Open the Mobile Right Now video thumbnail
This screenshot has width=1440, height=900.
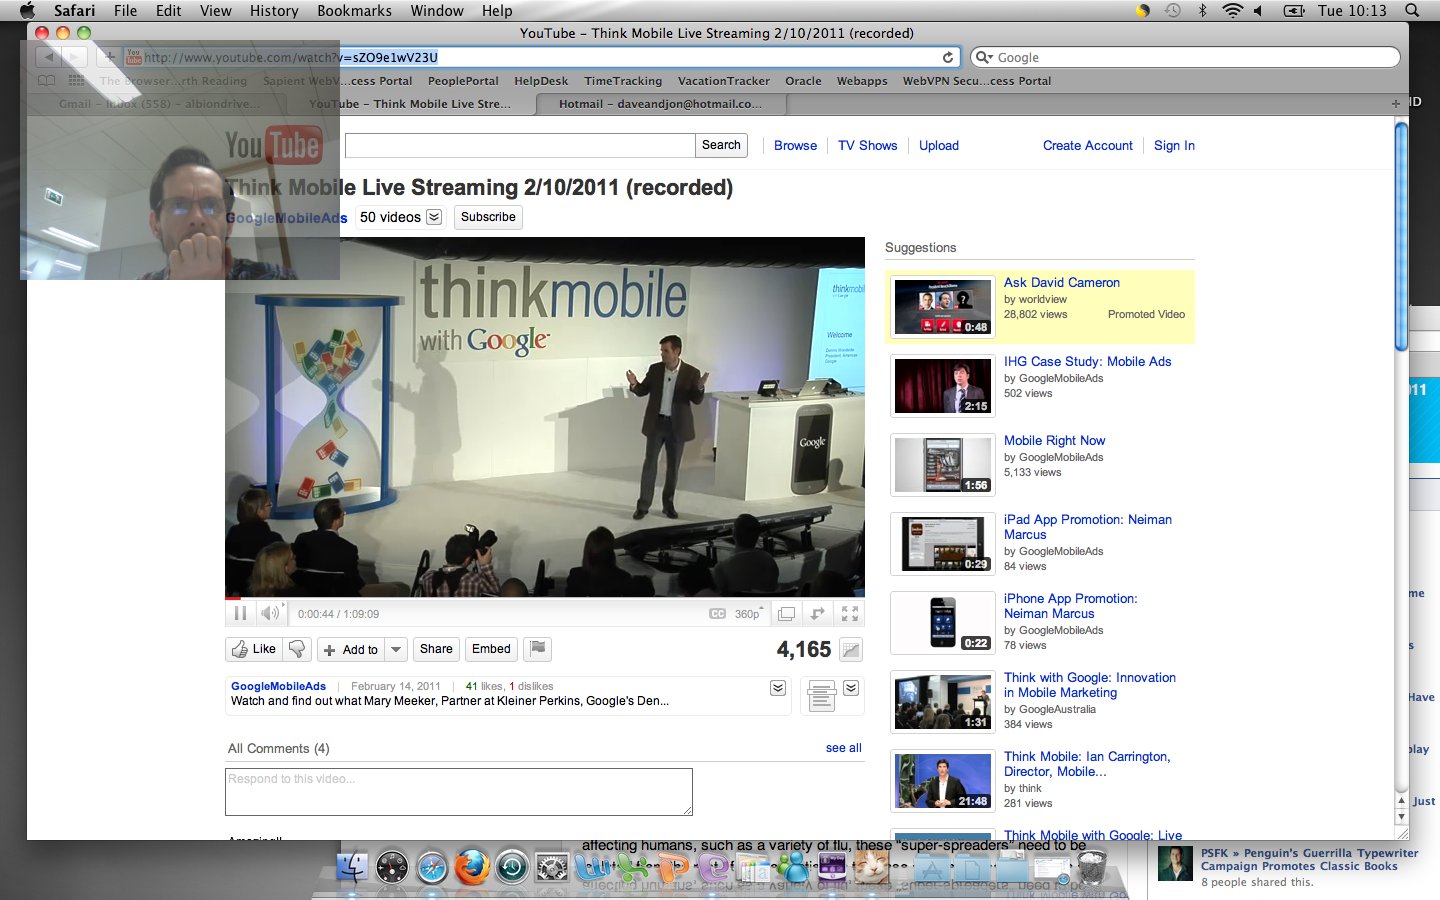(942, 465)
